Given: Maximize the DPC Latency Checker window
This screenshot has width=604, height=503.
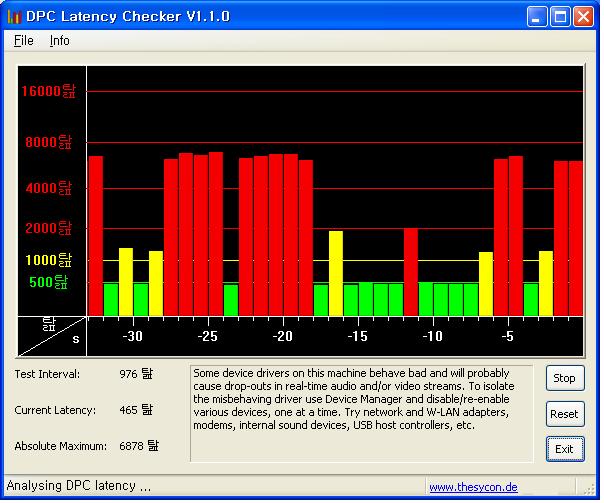Looking at the screenshot, I should coord(560,17).
